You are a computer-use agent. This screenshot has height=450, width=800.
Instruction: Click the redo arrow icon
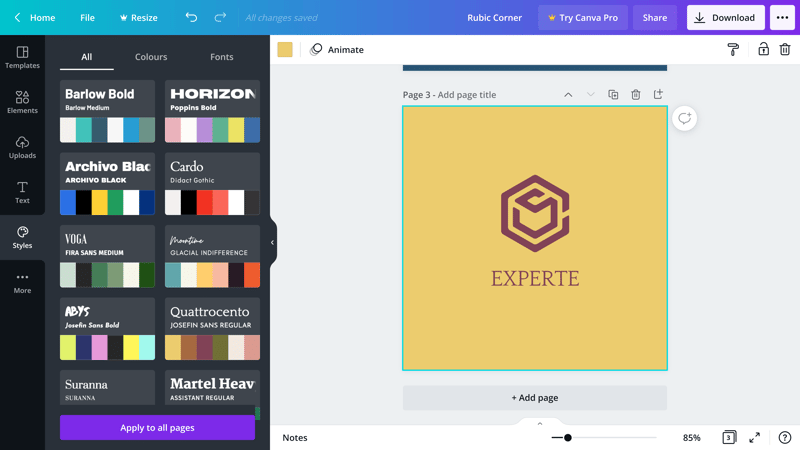point(220,17)
